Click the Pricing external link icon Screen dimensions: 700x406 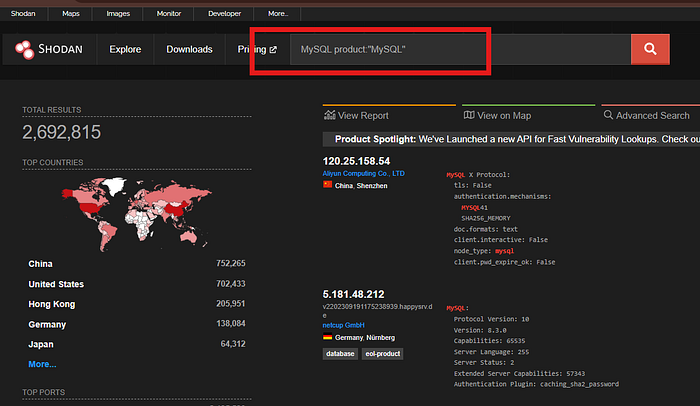point(273,50)
